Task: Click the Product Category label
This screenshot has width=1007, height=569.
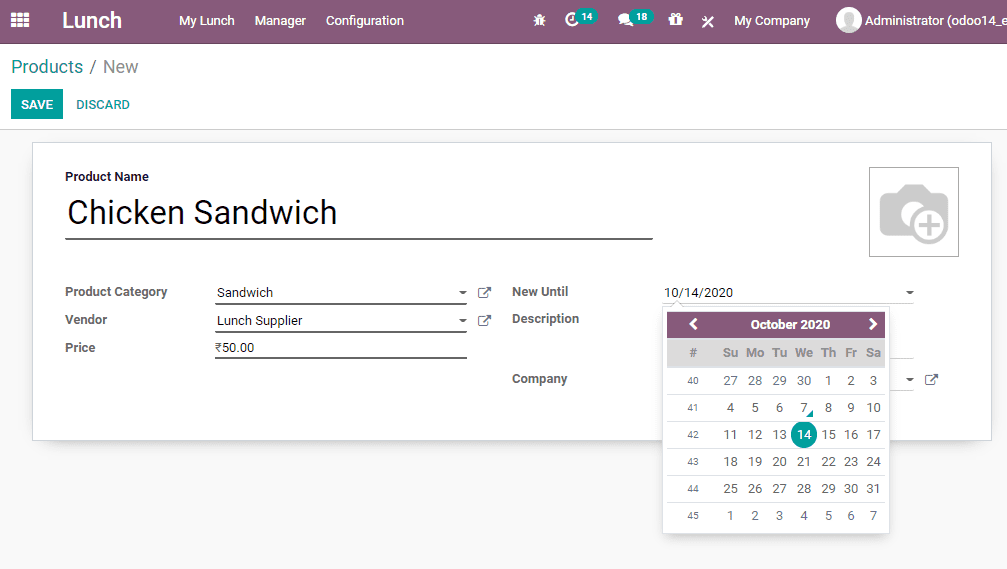Action: (x=116, y=292)
